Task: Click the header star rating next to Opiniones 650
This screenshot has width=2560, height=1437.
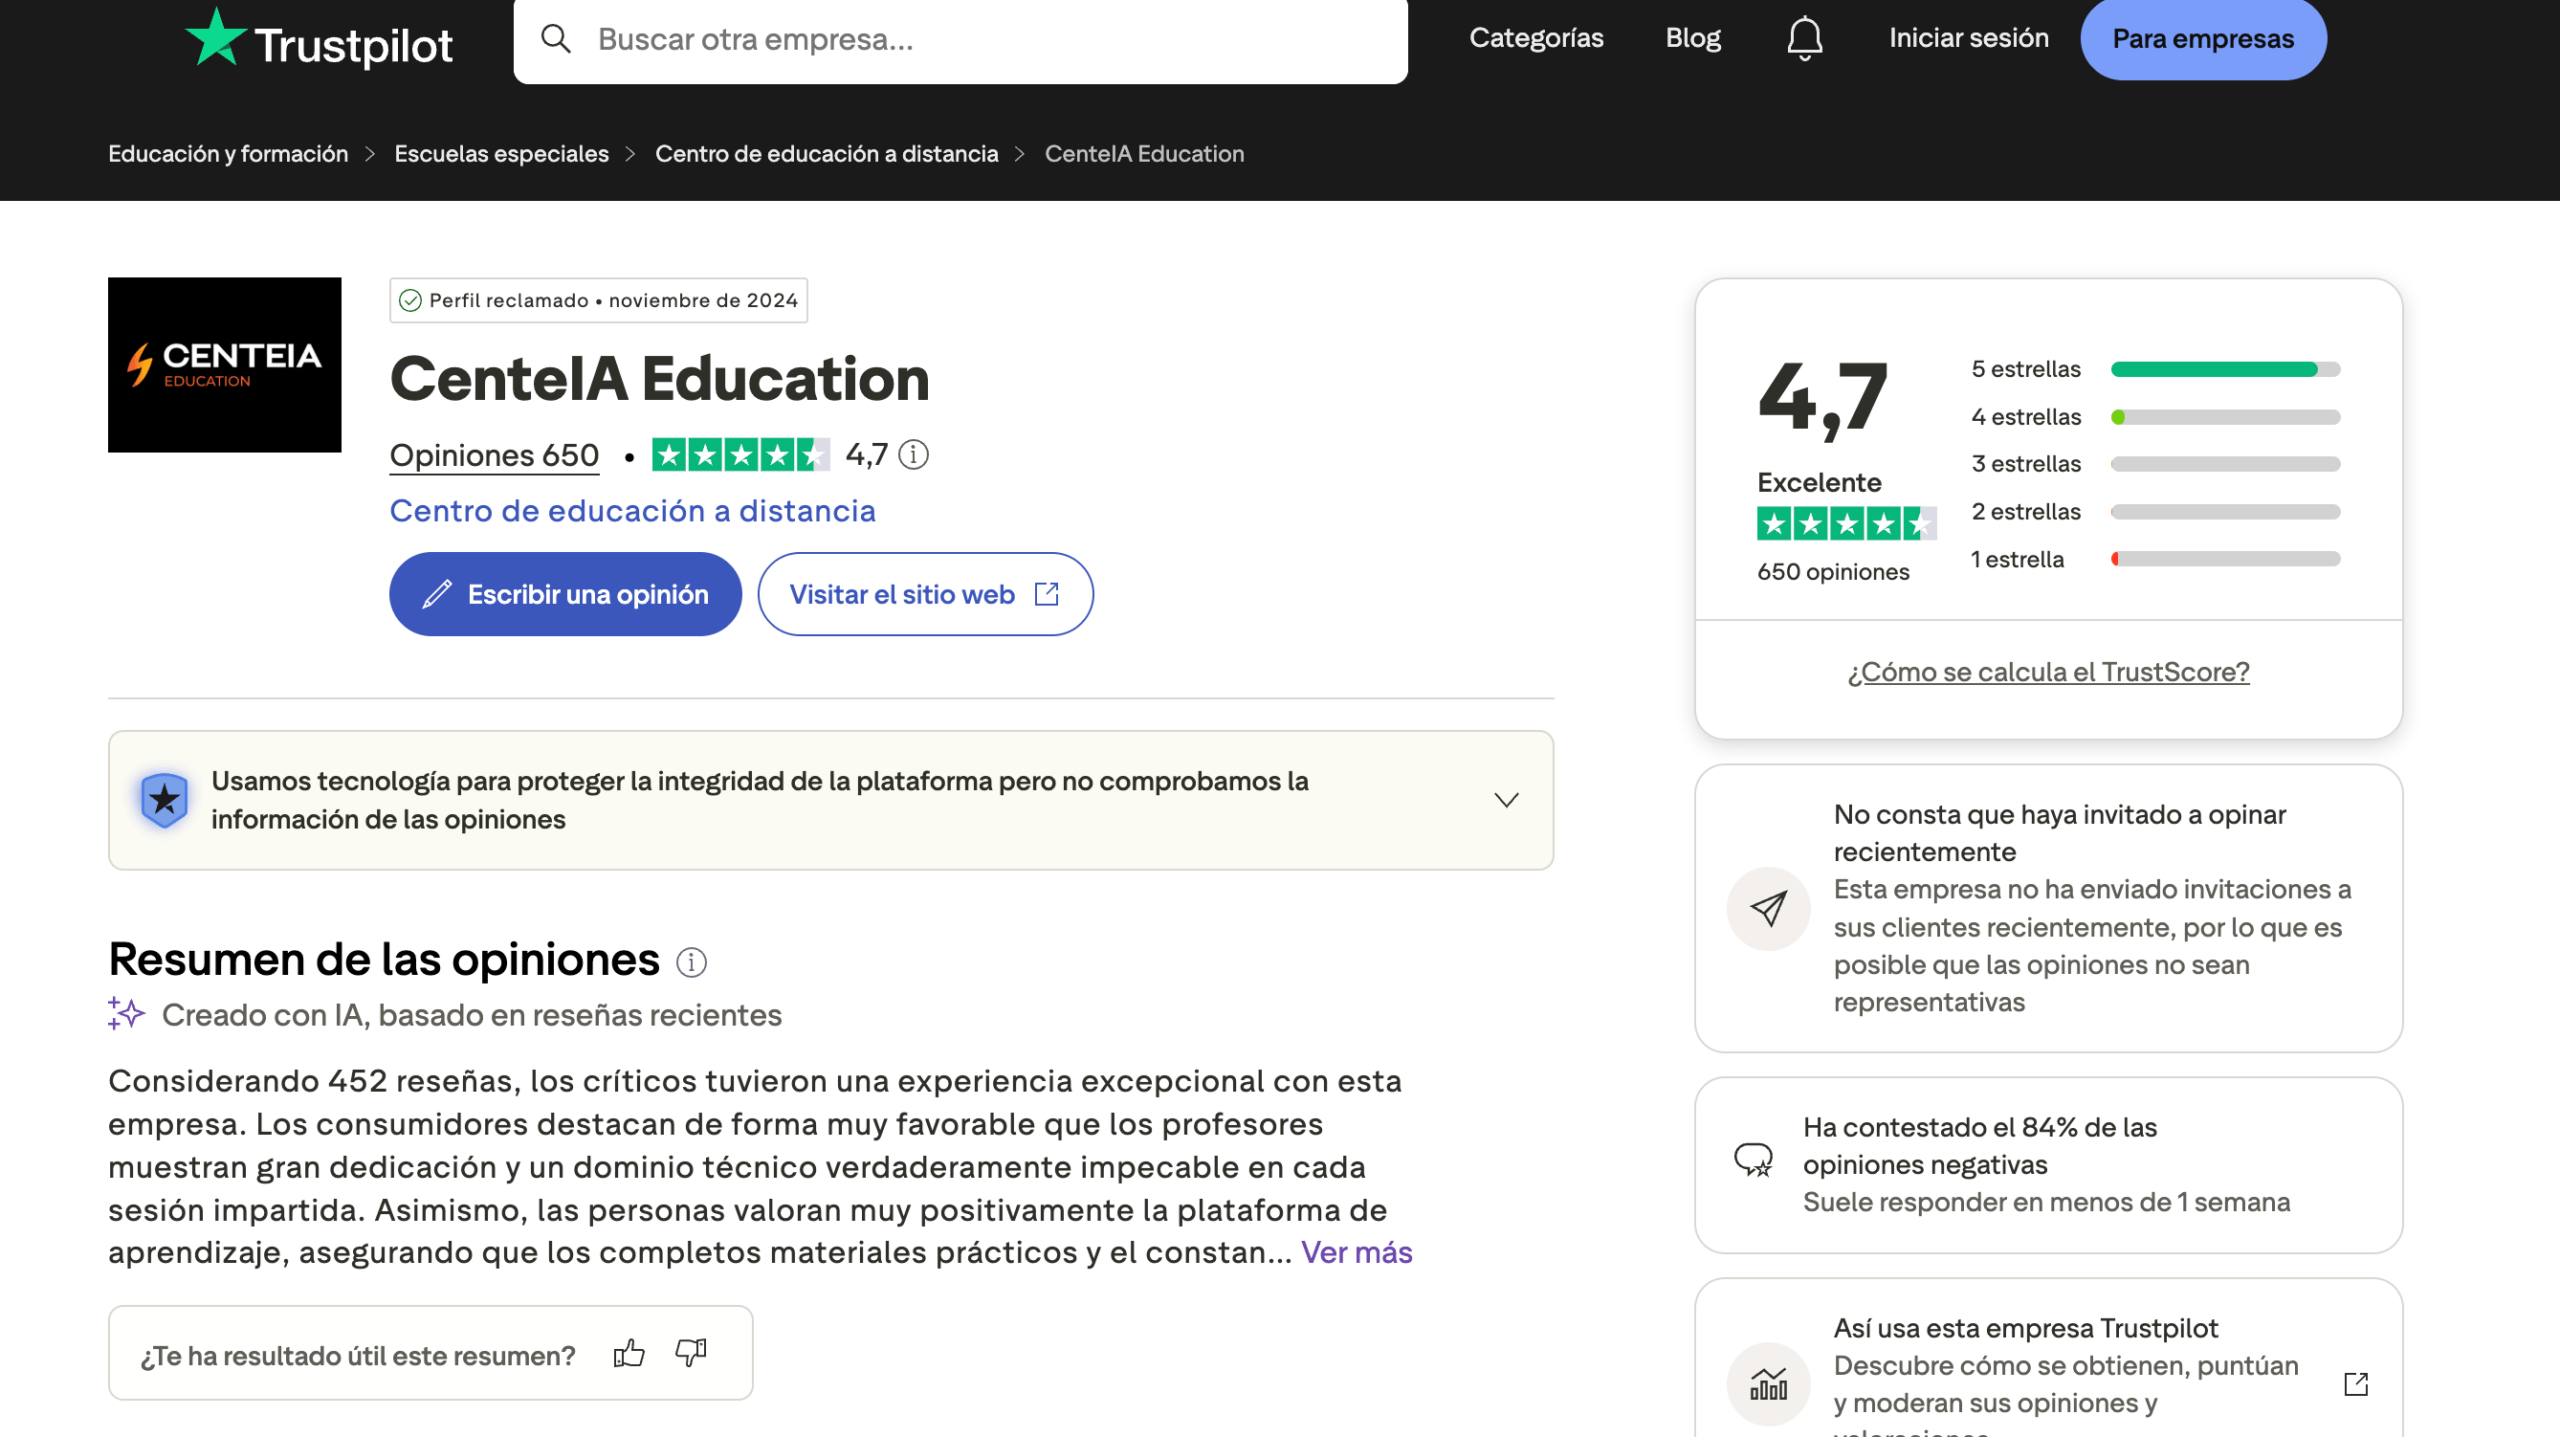Action: 740,455
